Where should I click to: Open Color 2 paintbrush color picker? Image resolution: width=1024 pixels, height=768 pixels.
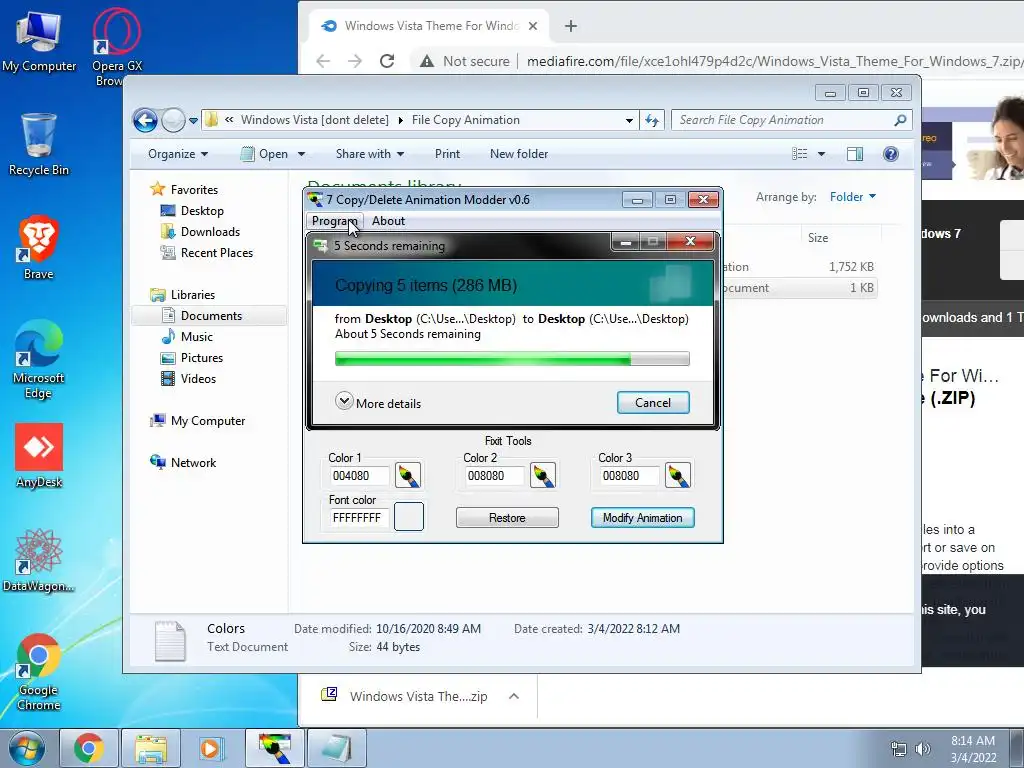click(543, 475)
